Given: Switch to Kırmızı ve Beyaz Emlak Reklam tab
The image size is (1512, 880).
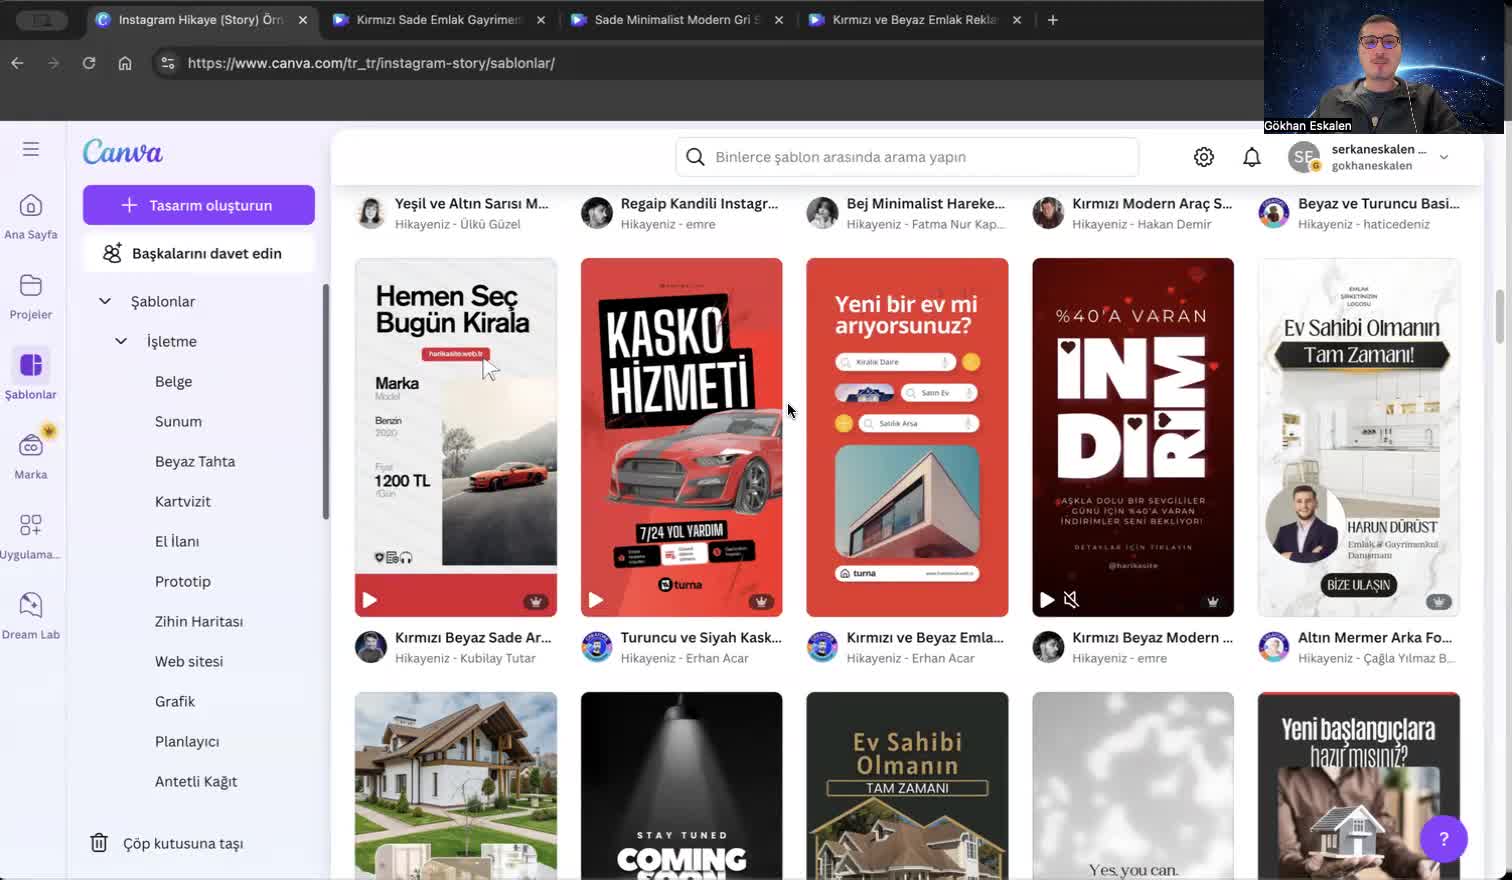Looking at the screenshot, I should [915, 20].
